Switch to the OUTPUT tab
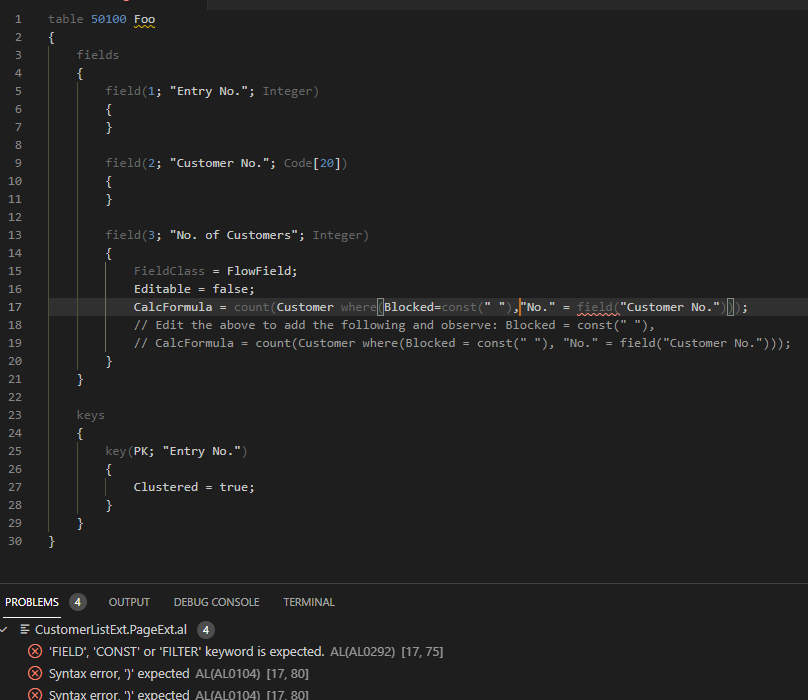 (129, 601)
